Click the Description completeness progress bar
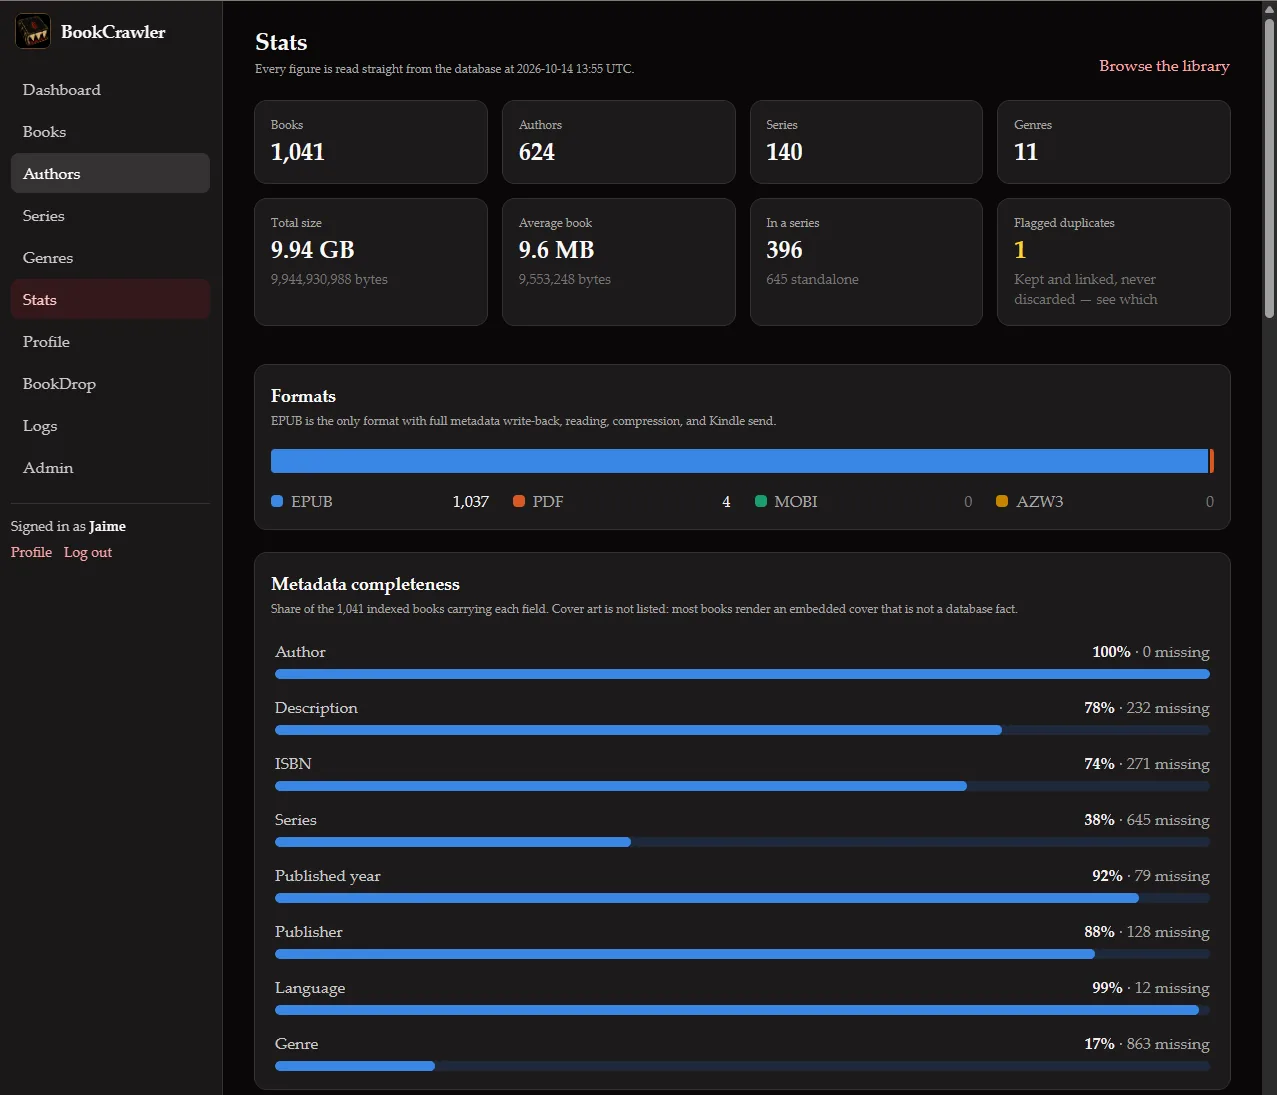This screenshot has width=1277, height=1095. [x=742, y=730]
